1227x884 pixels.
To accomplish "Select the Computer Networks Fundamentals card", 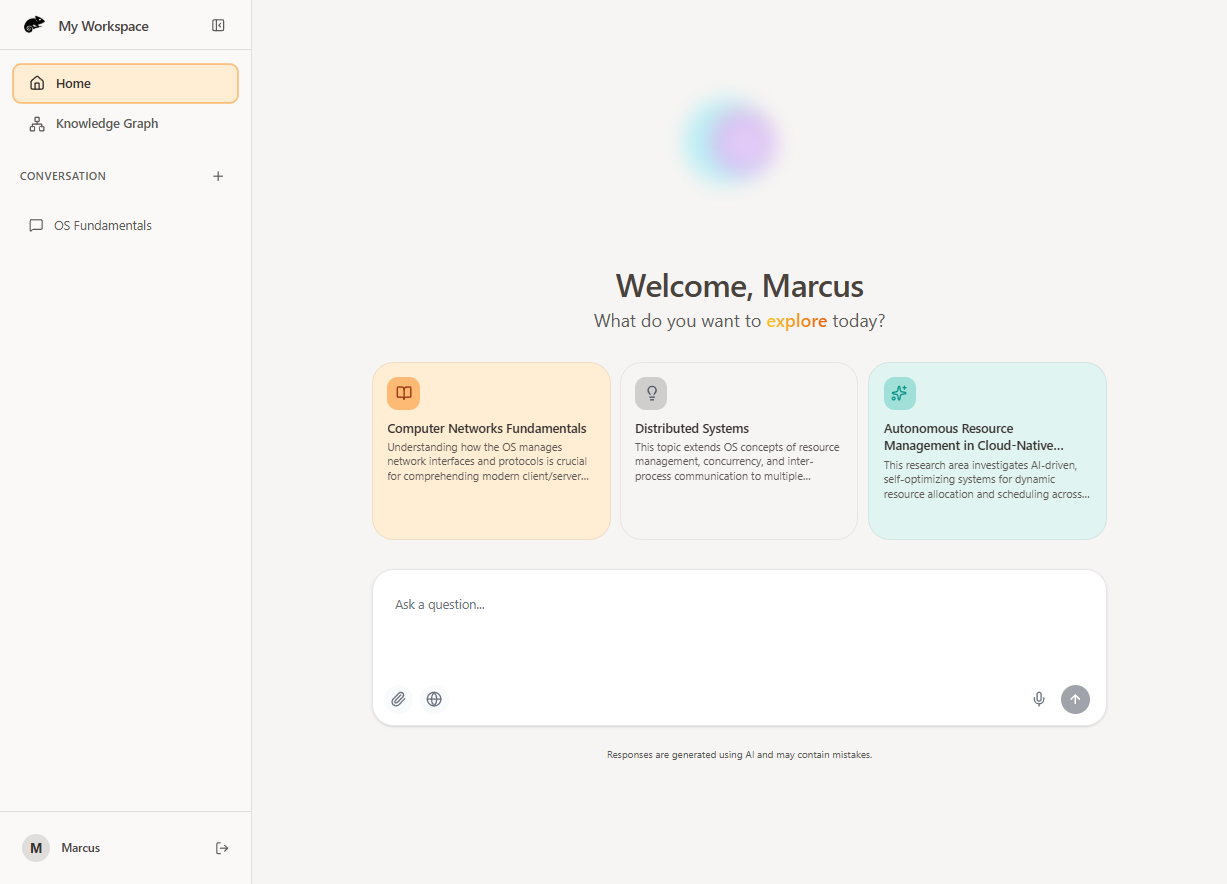I will tap(491, 451).
